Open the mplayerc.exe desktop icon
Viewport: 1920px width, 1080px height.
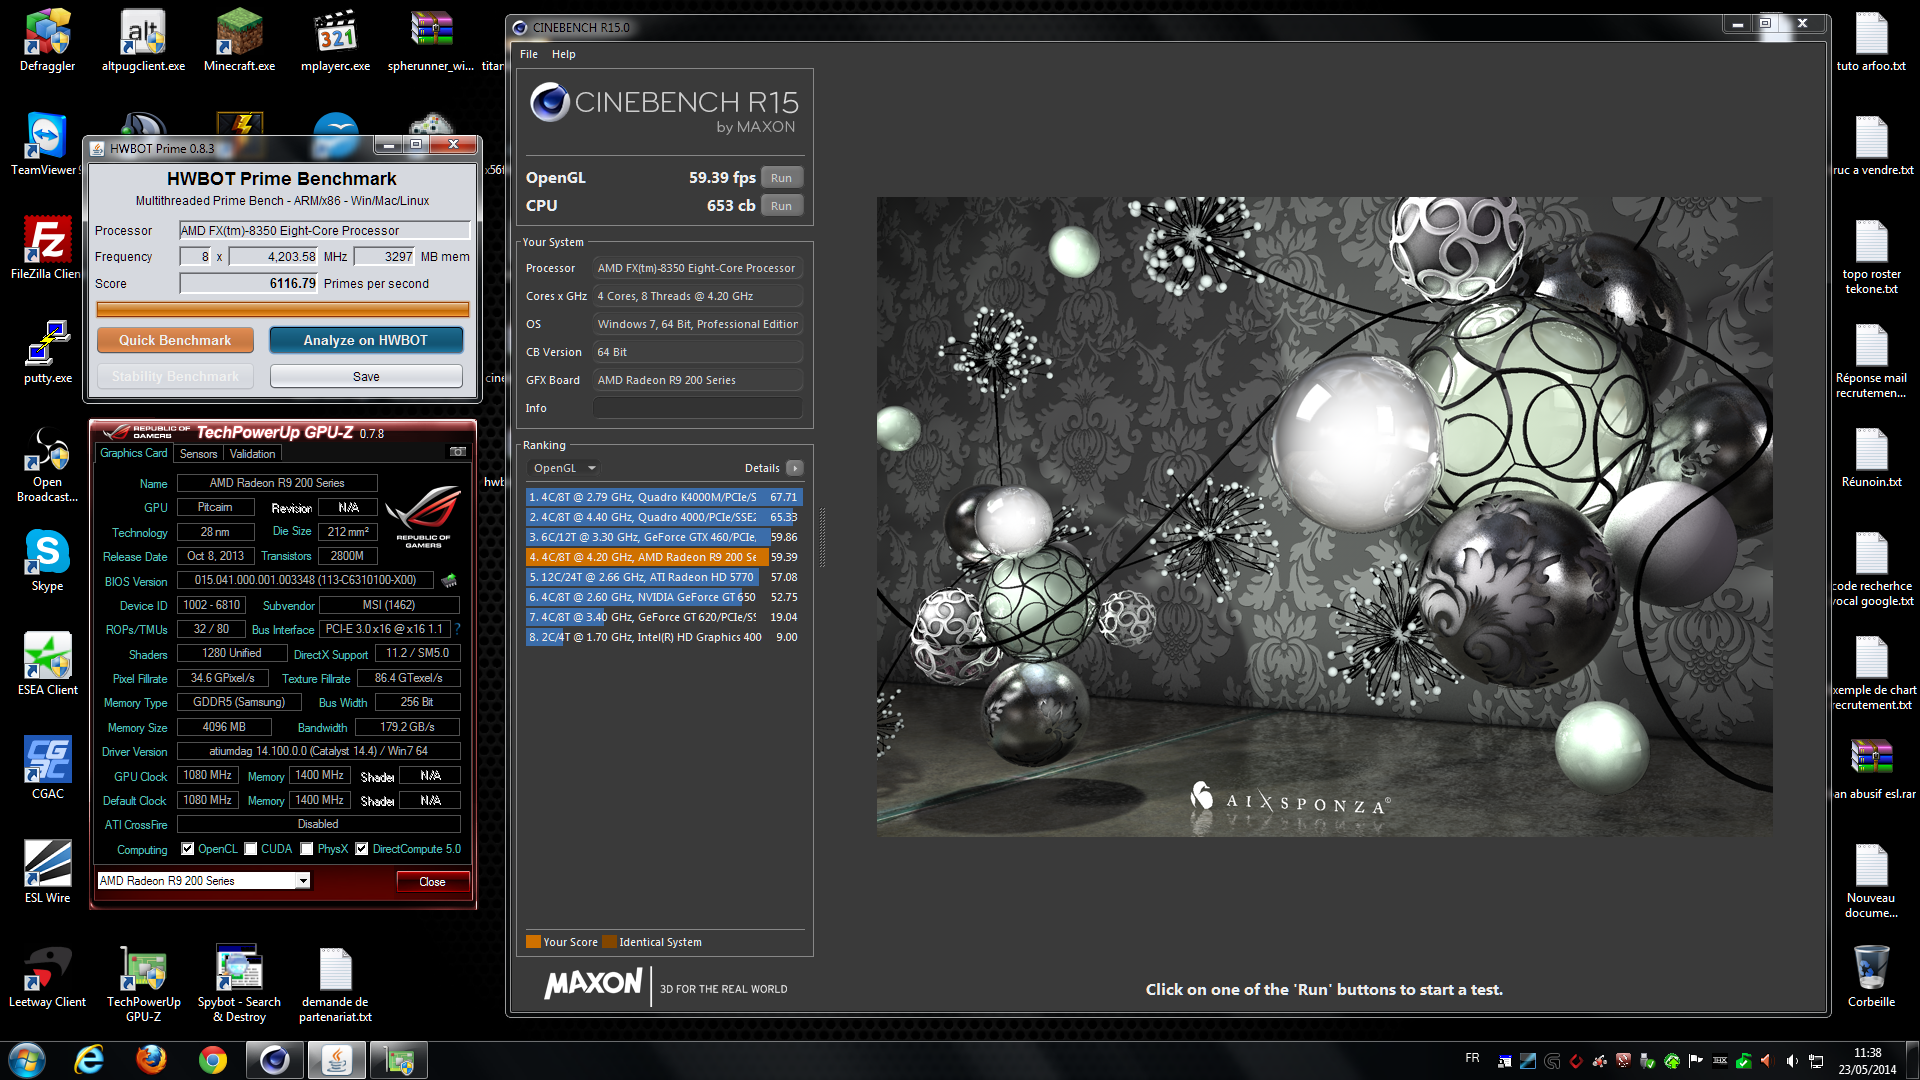click(x=335, y=40)
